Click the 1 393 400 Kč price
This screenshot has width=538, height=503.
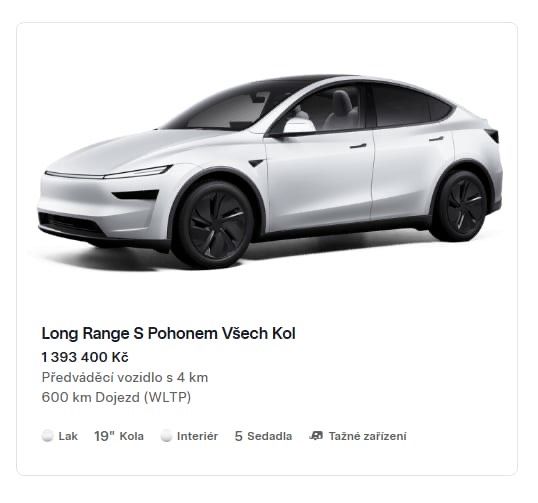pos(85,357)
